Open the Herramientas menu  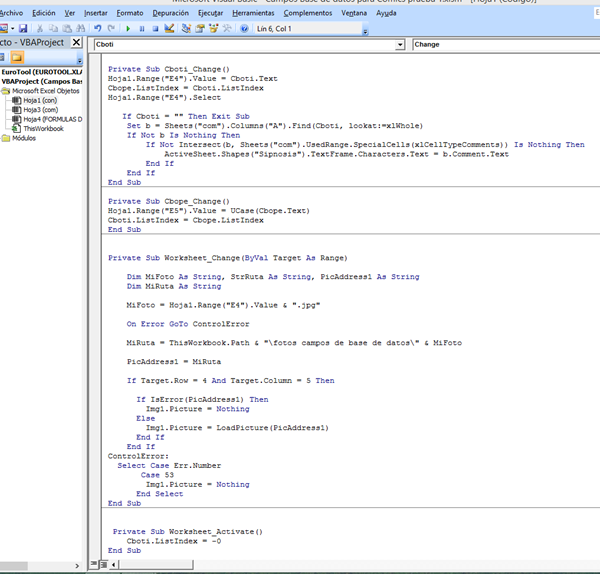(x=251, y=13)
